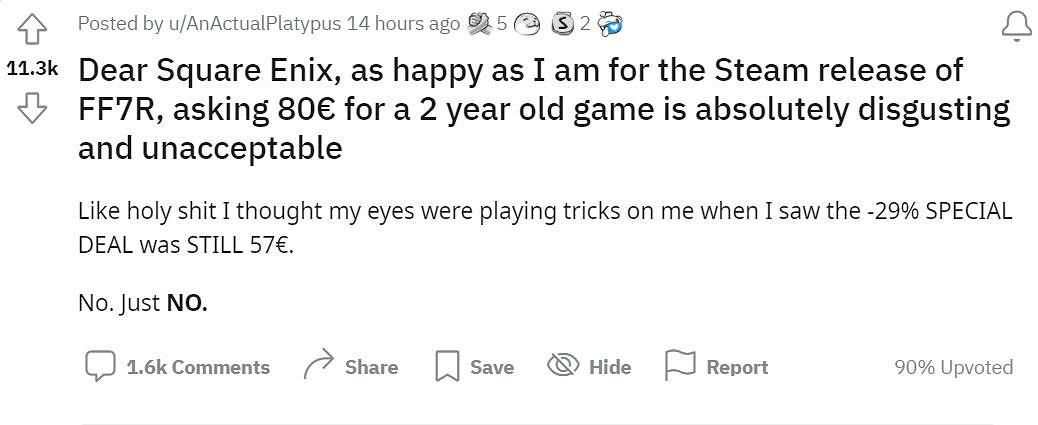Report the post via flag icon

click(680, 366)
